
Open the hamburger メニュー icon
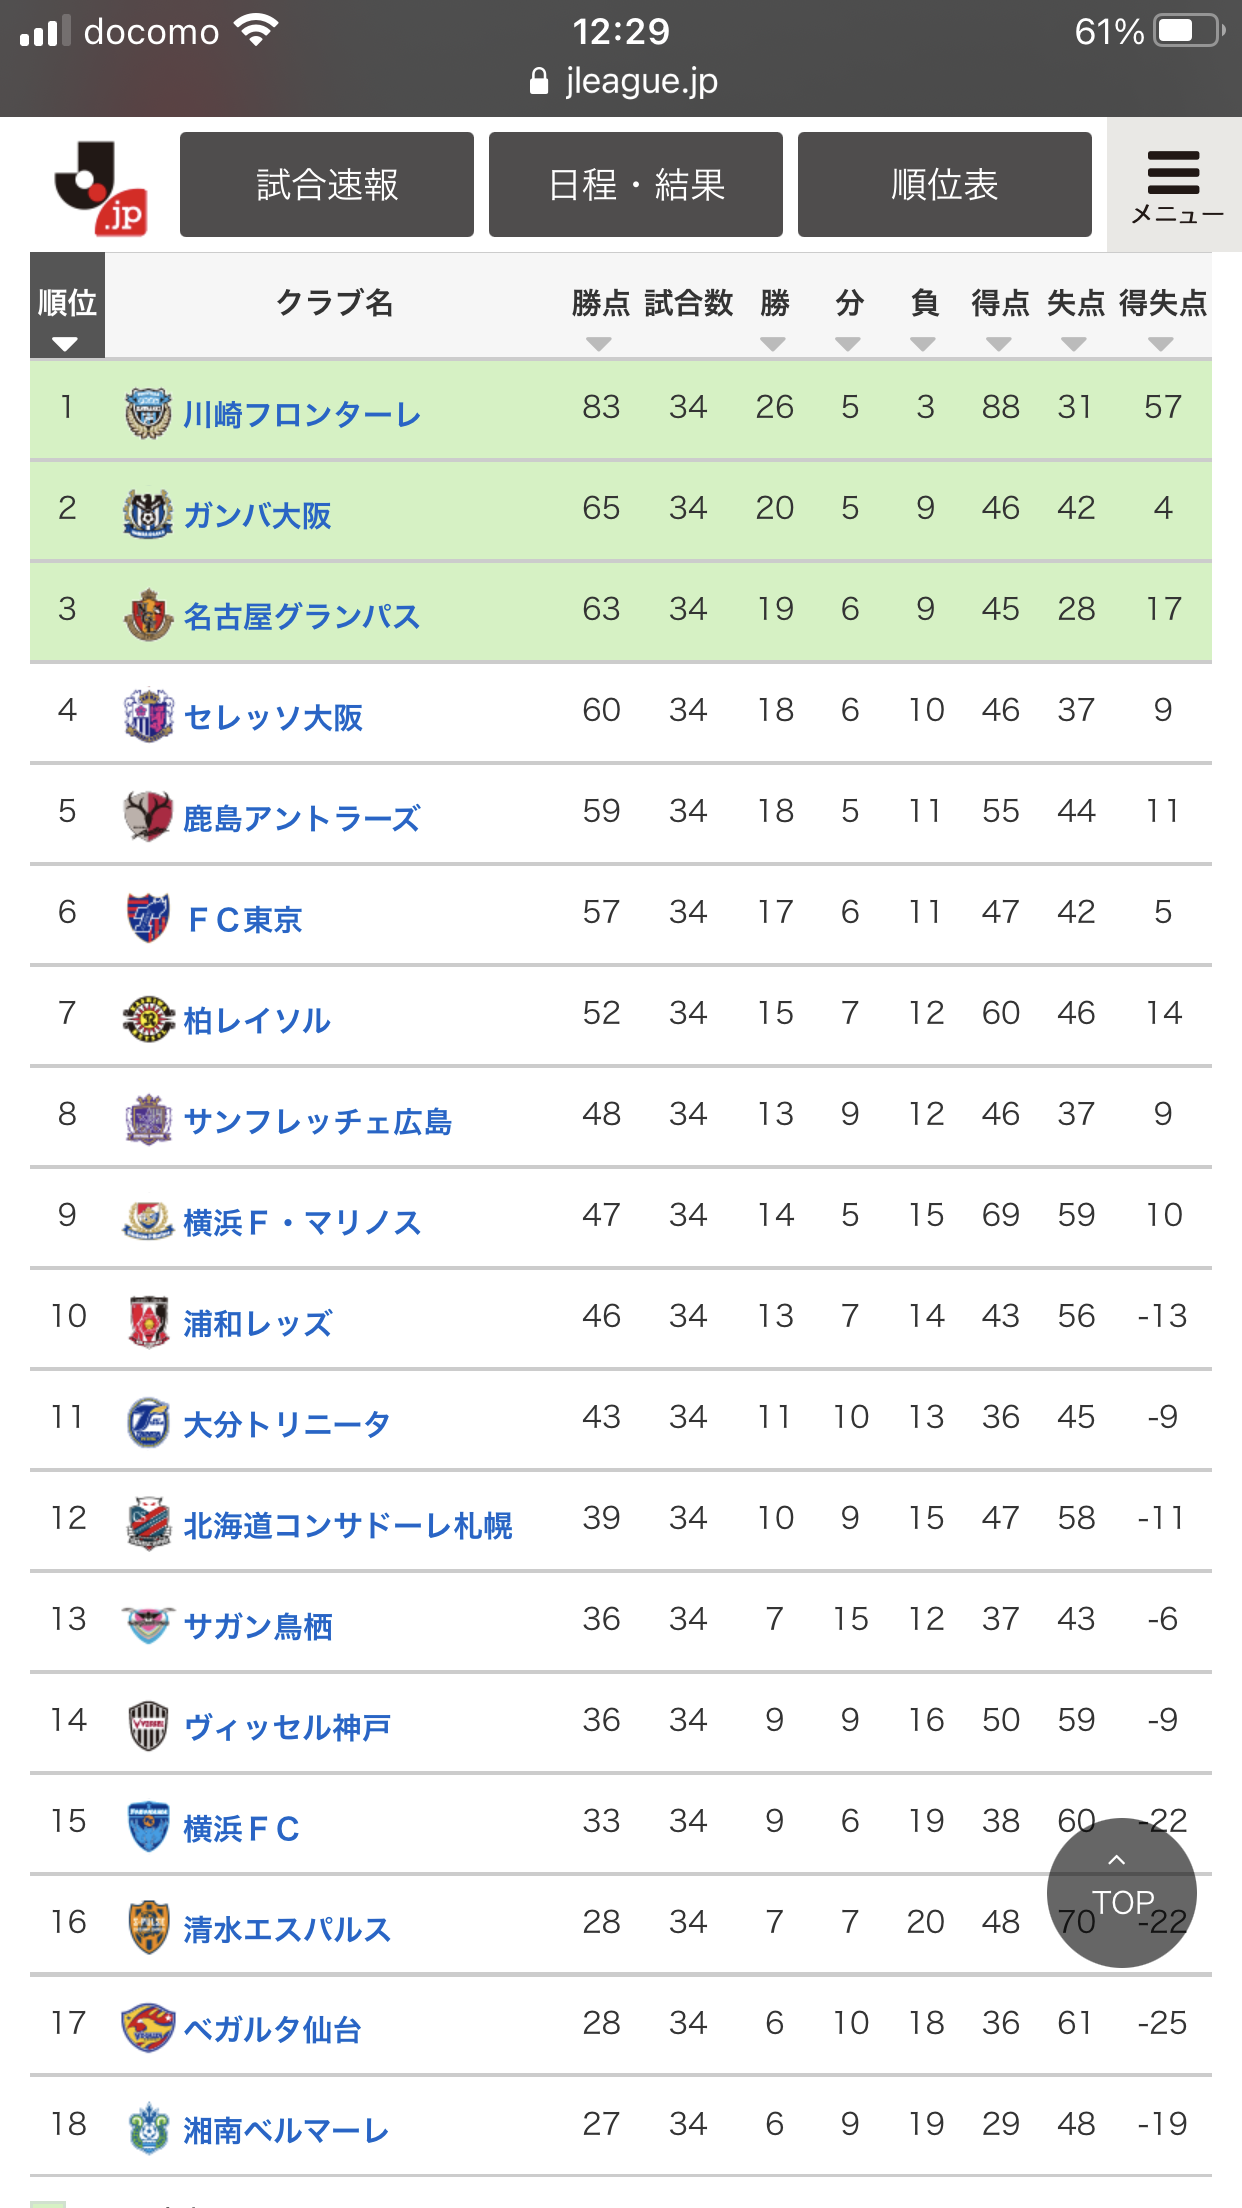tap(1174, 185)
